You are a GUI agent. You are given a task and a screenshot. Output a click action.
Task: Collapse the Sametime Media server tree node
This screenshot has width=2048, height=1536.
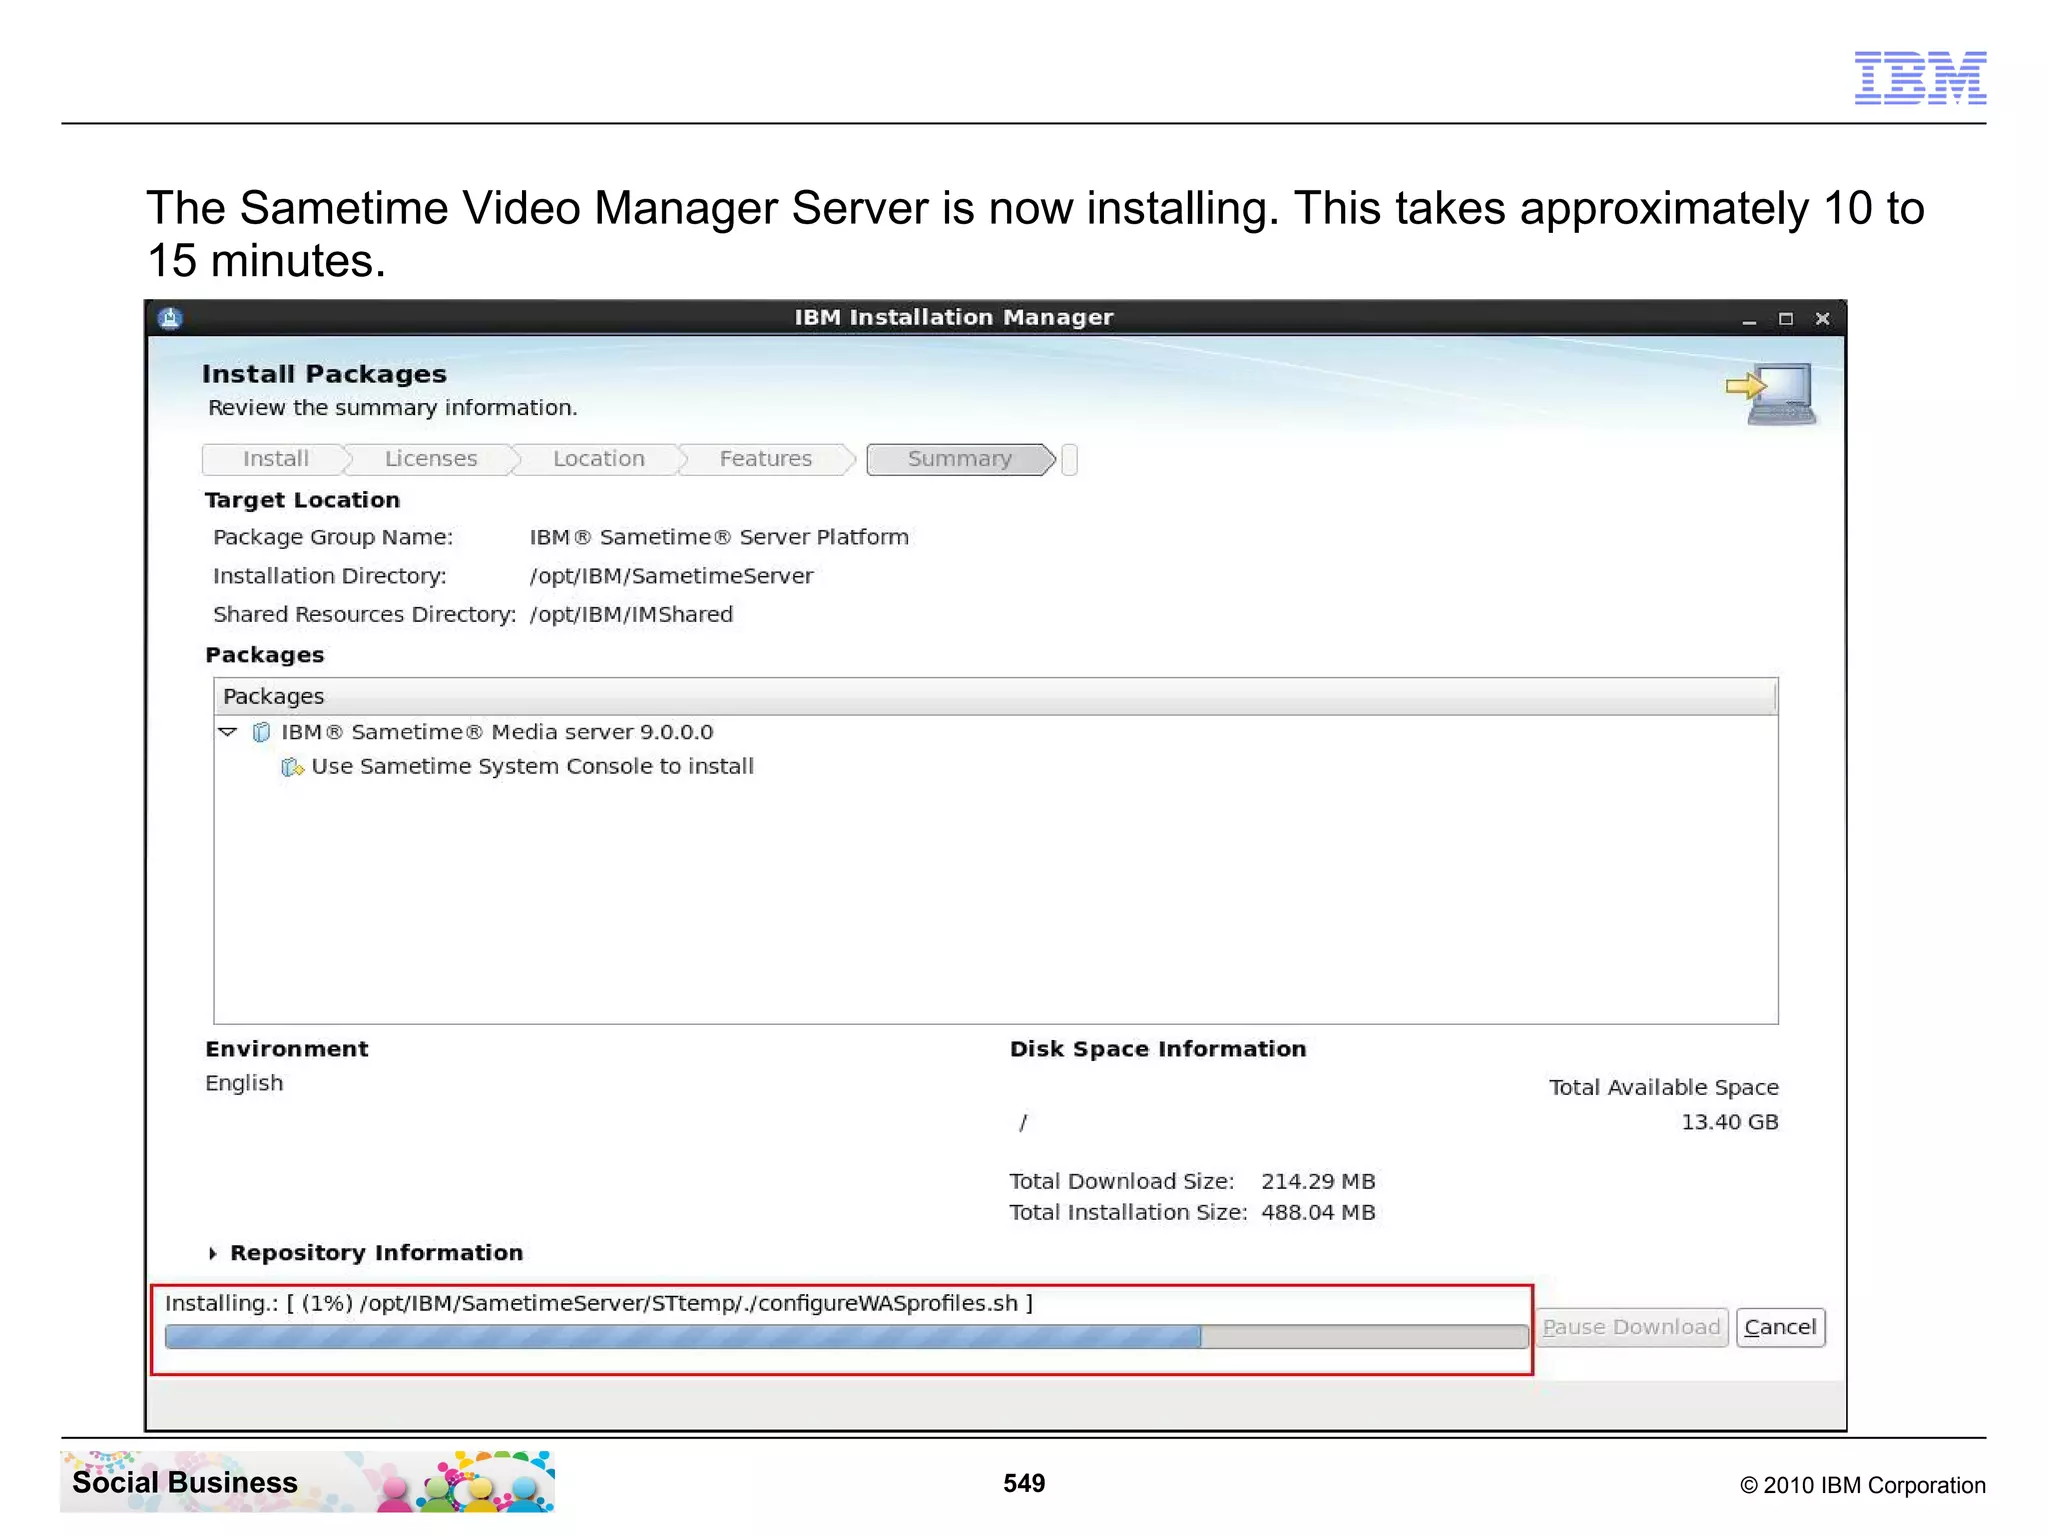pos(228,732)
